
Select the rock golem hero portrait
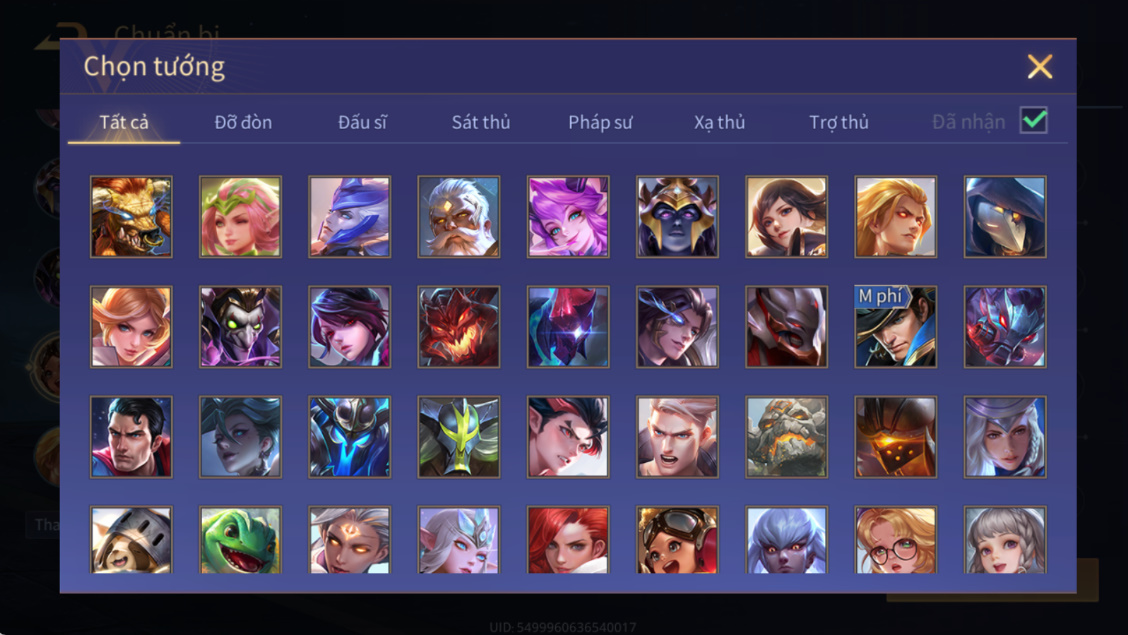click(x=786, y=437)
